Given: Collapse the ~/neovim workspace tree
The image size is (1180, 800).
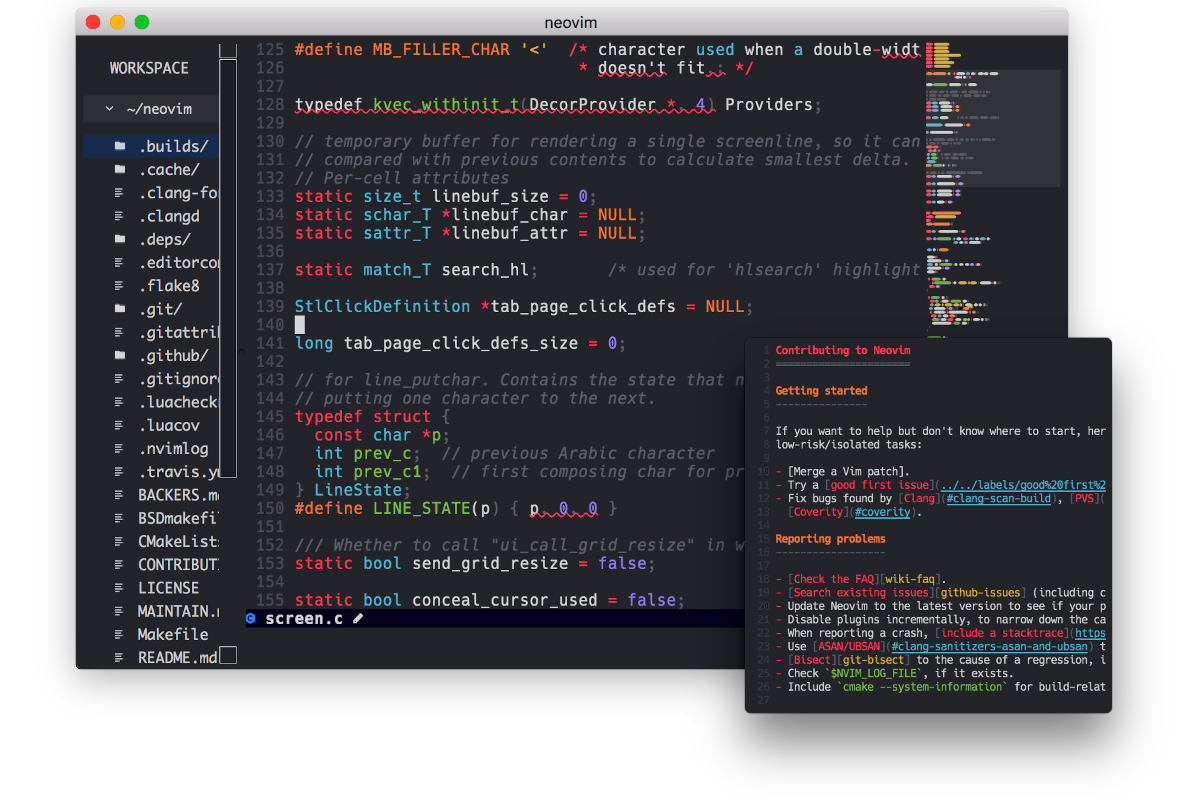Looking at the screenshot, I should (x=110, y=108).
